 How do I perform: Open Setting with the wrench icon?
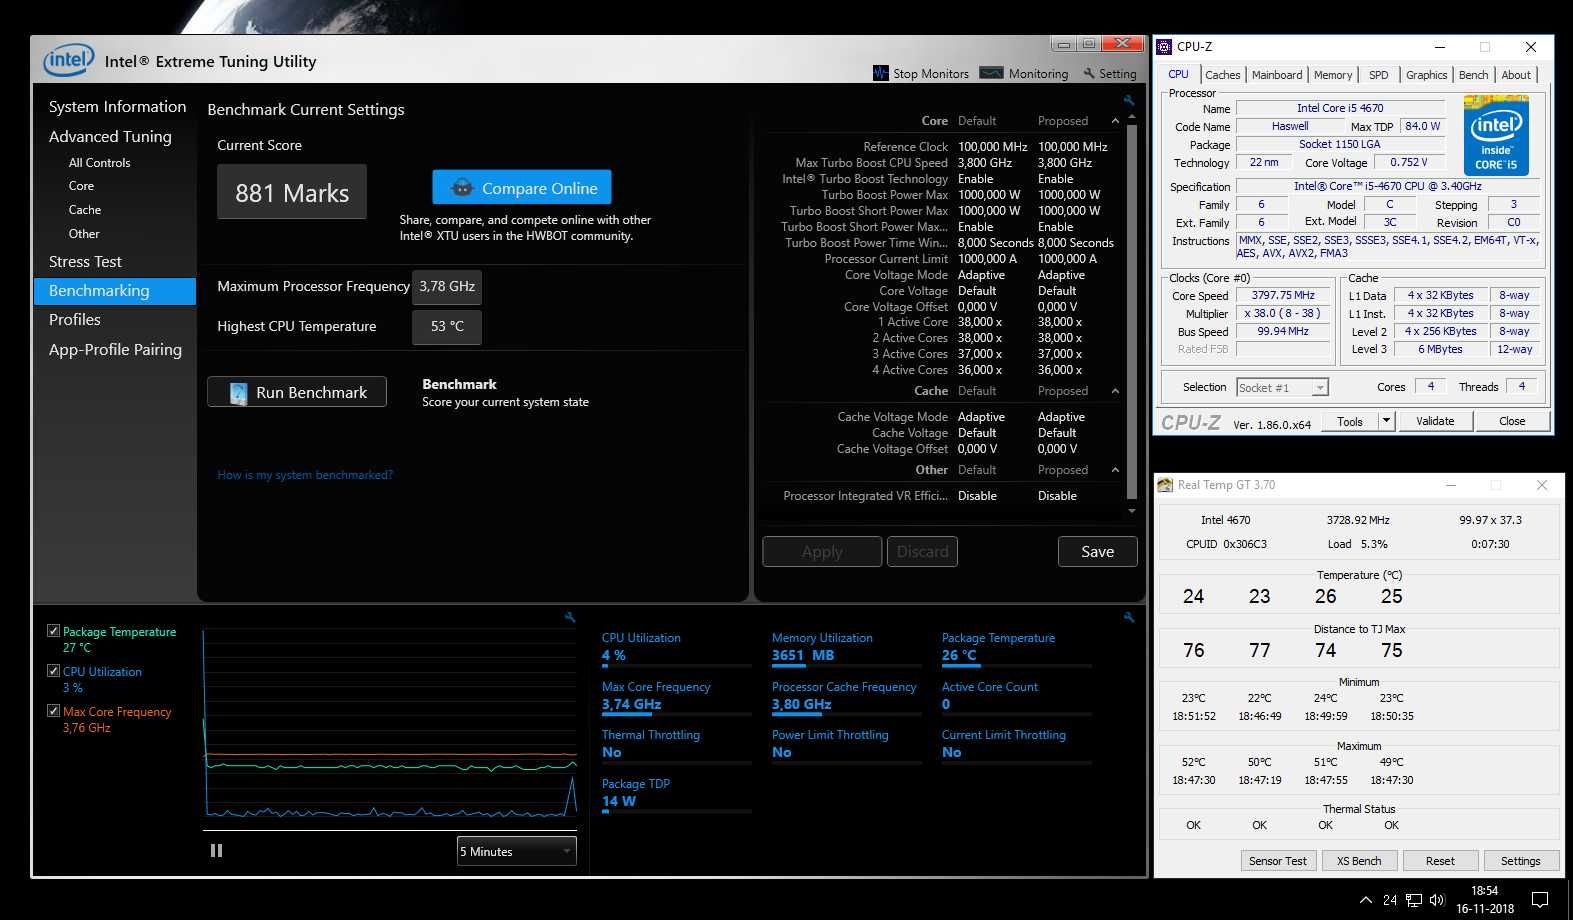click(1110, 73)
